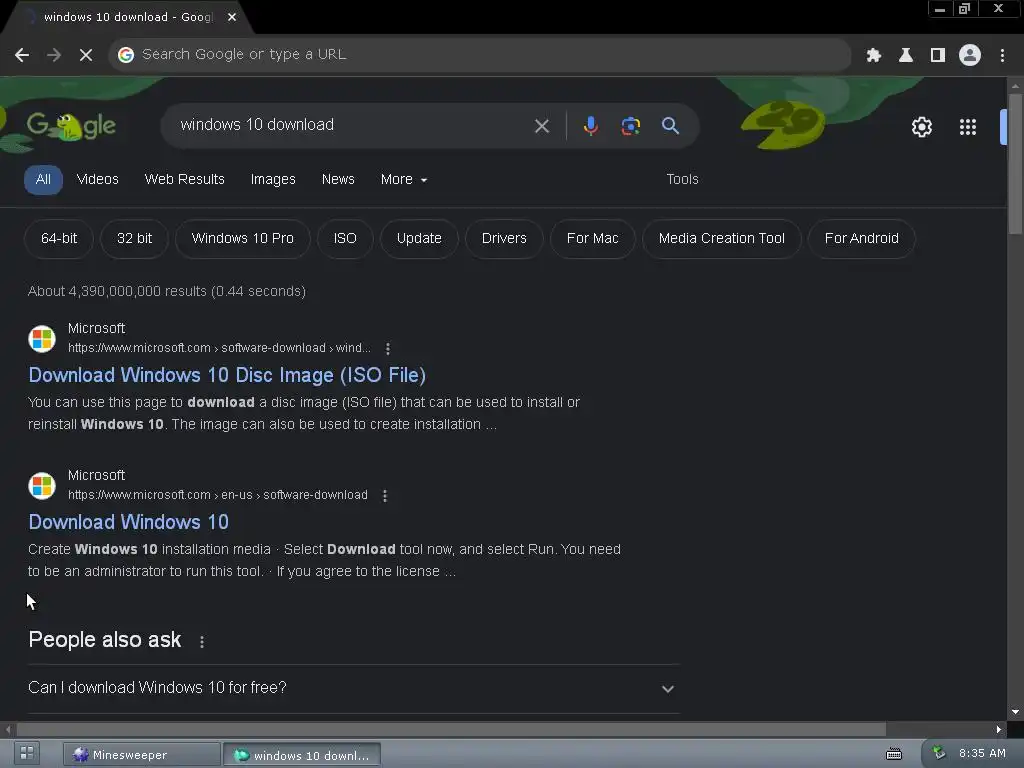Open Download Windows 10 Disc Image link
Viewport: 1024px width, 768px height.
tap(227, 376)
